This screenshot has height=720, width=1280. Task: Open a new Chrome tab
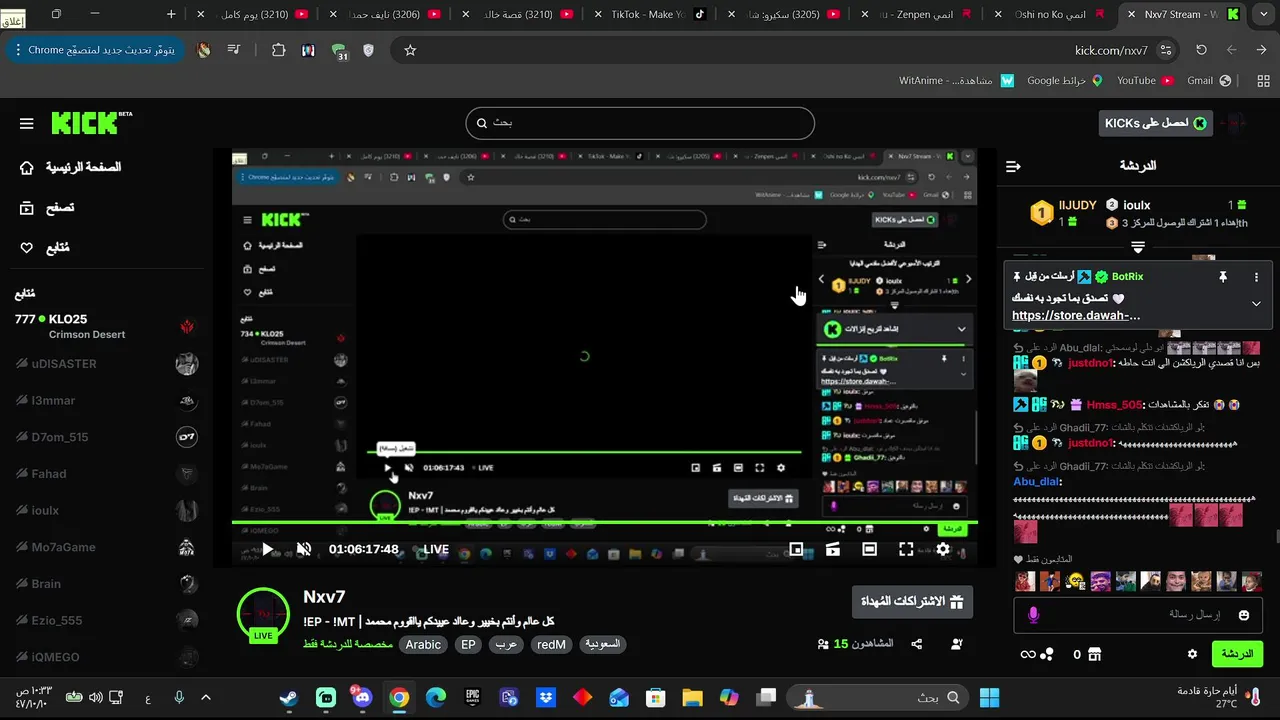[171, 14]
